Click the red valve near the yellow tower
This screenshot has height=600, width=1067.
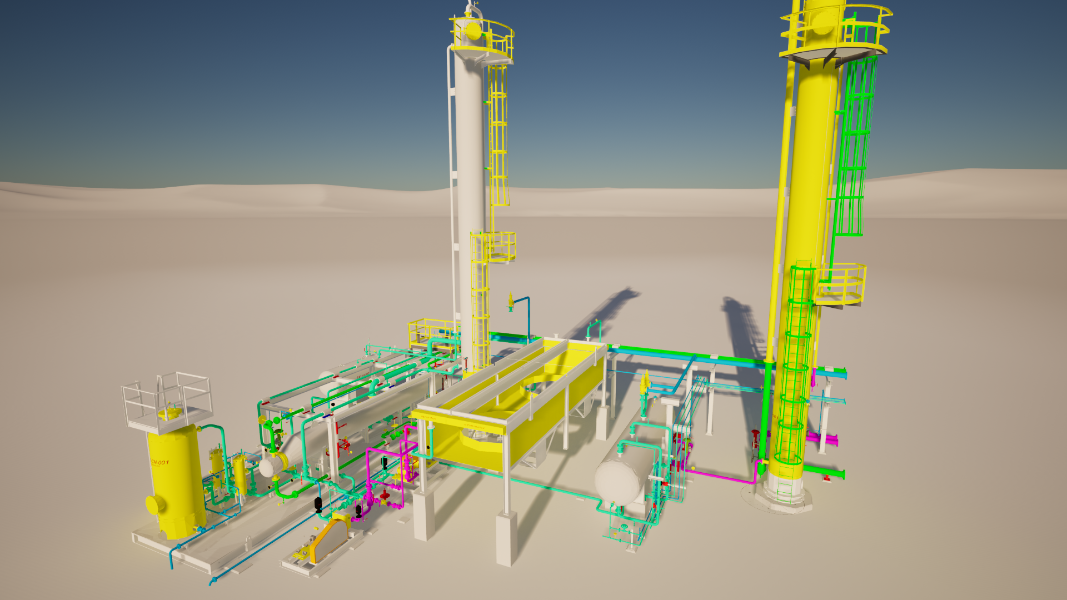pos(754,438)
